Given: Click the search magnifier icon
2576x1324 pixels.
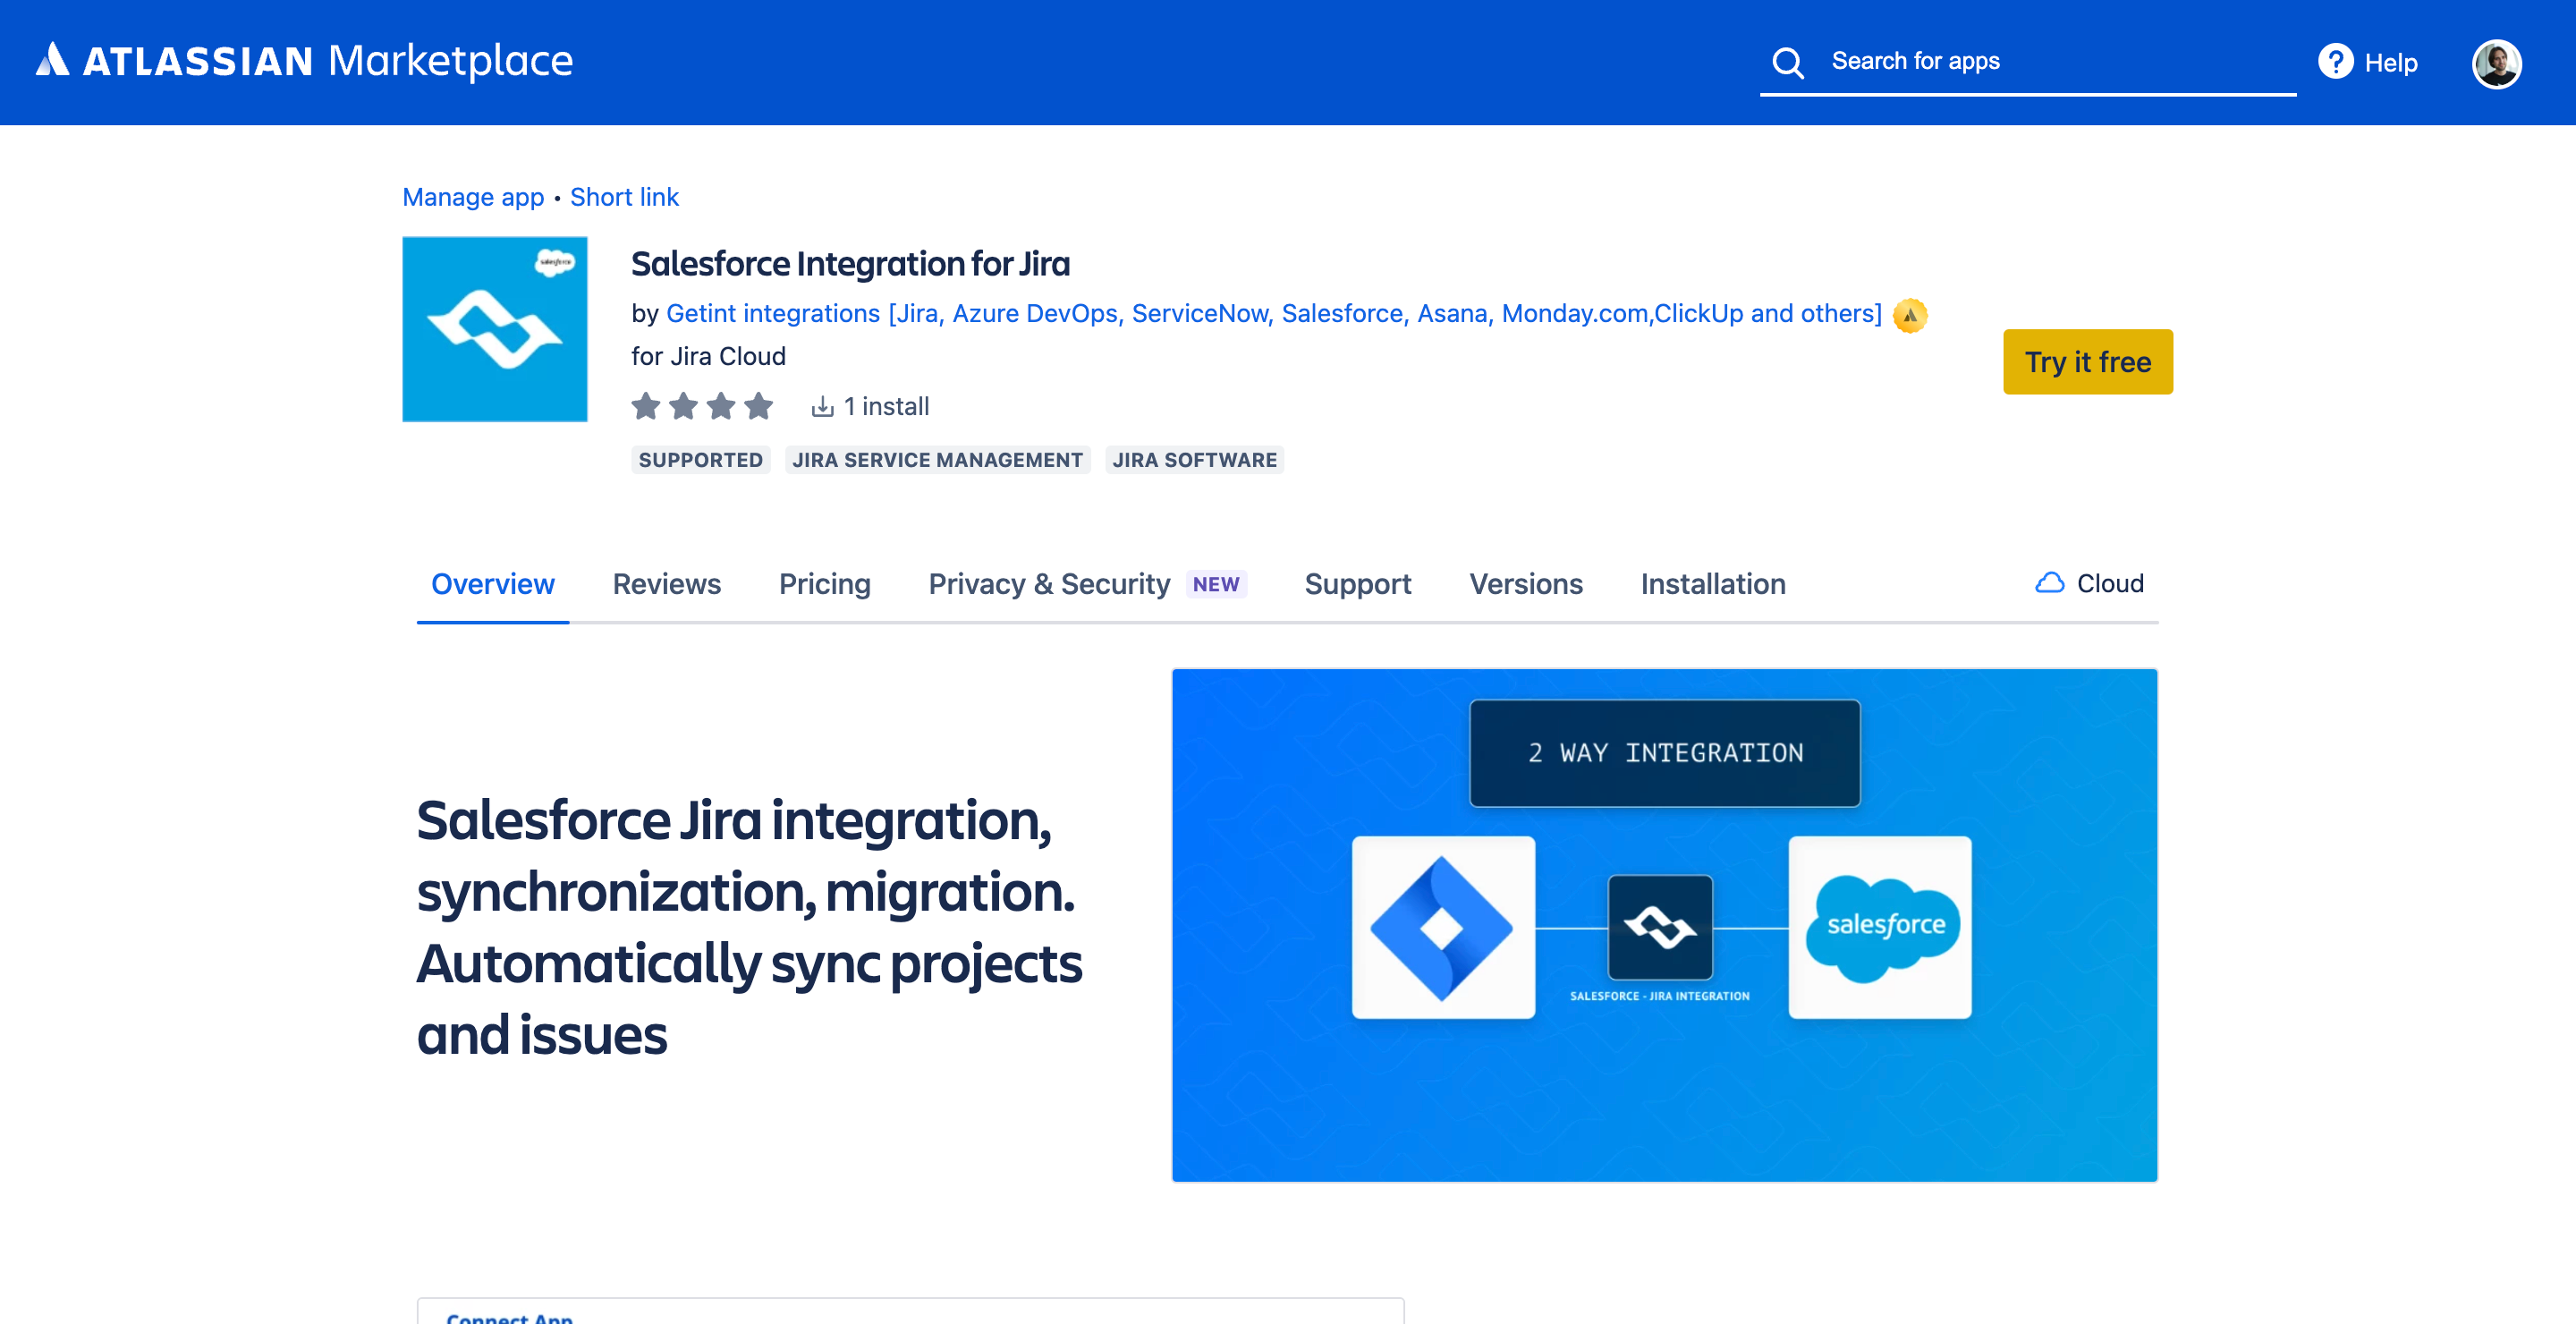Looking at the screenshot, I should pos(1787,63).
